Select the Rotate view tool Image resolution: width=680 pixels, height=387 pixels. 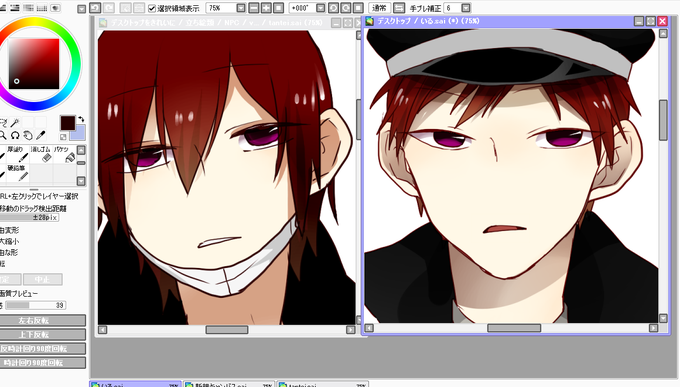(x=15, y=135)
